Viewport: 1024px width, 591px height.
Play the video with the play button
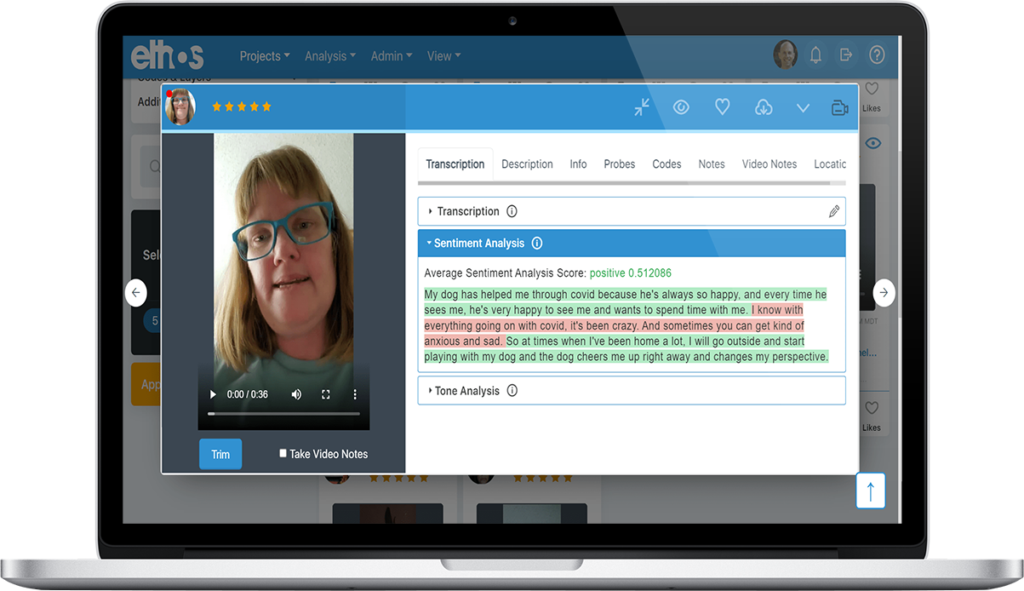point(213,395)
